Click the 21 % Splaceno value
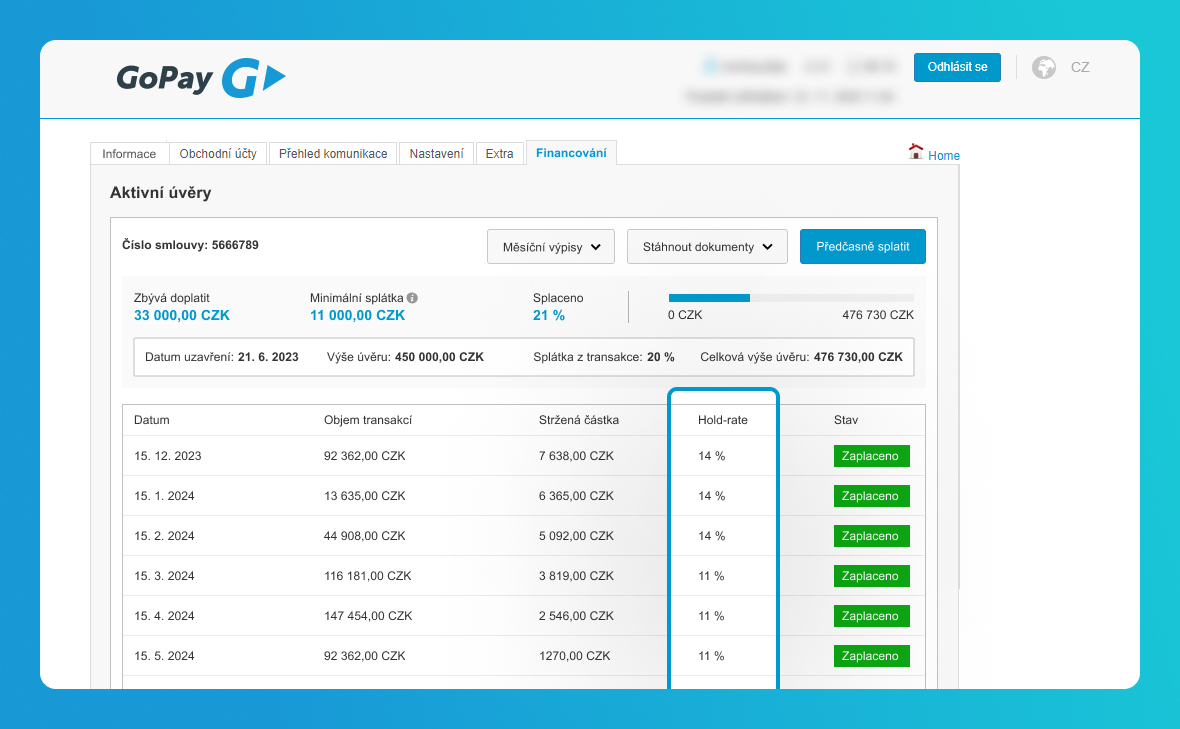Viewport: 1180px width, 729px height. pos(549,315)
